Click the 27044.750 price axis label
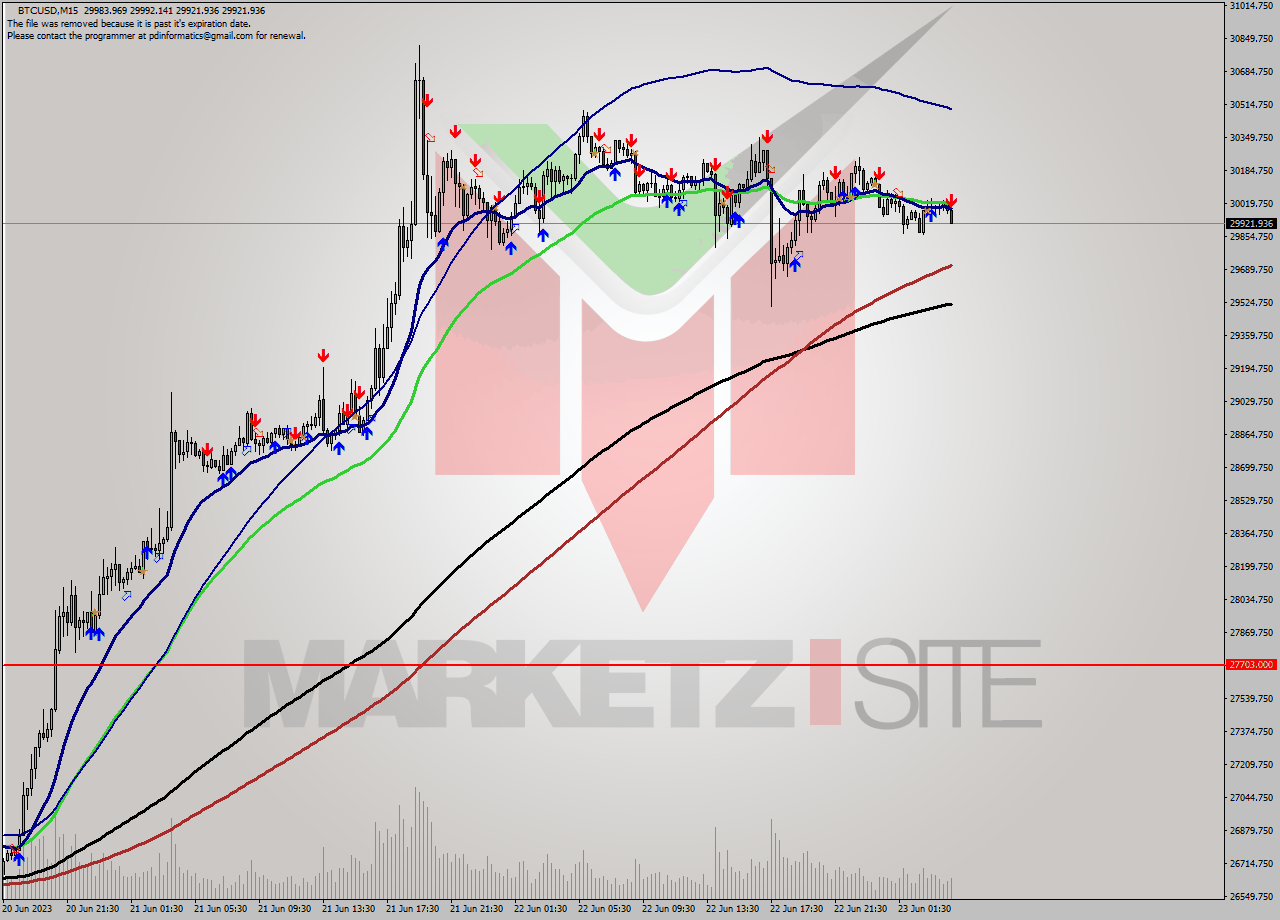This screenshot has height=920, width=1280. click(1251, 797)
